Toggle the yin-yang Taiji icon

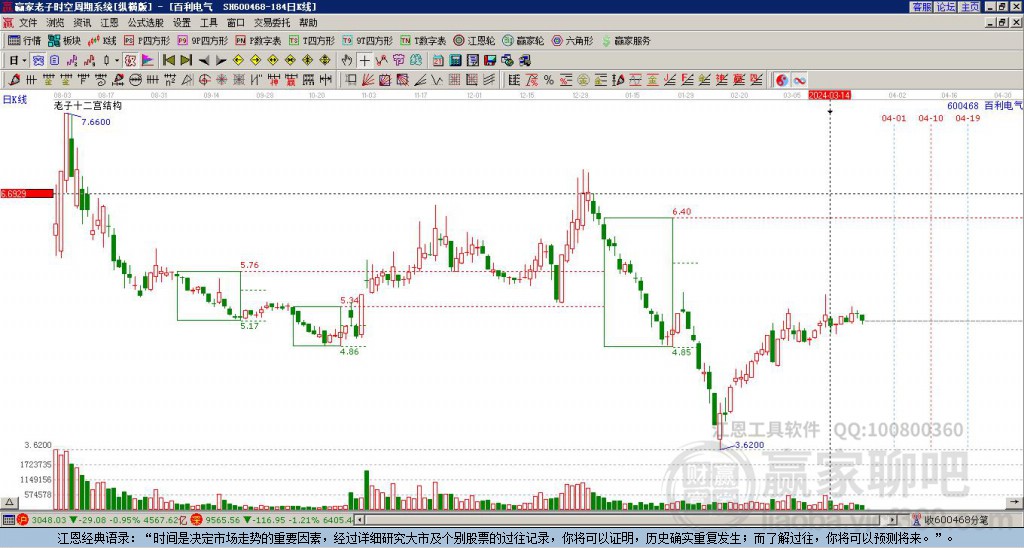[782, 80]
